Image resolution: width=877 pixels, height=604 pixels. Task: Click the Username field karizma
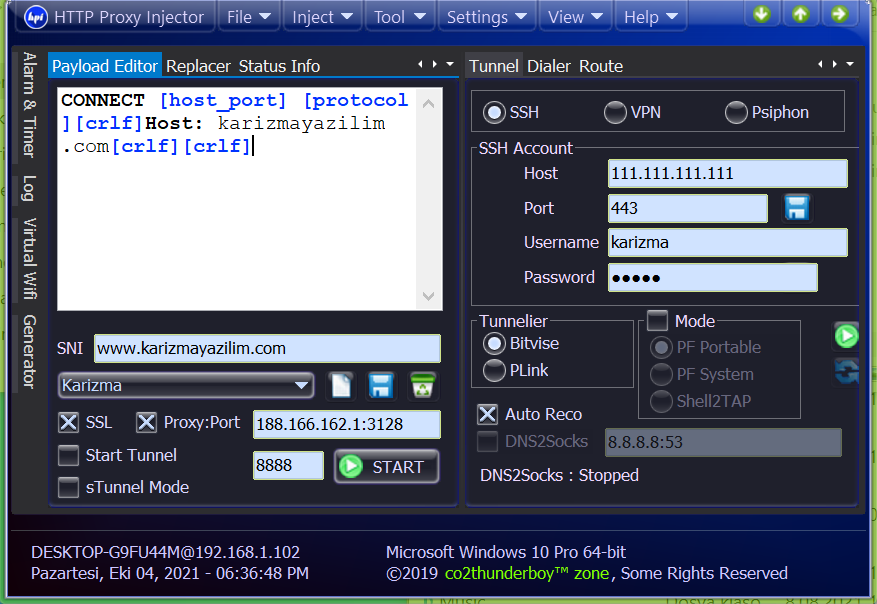click(728, 242)
